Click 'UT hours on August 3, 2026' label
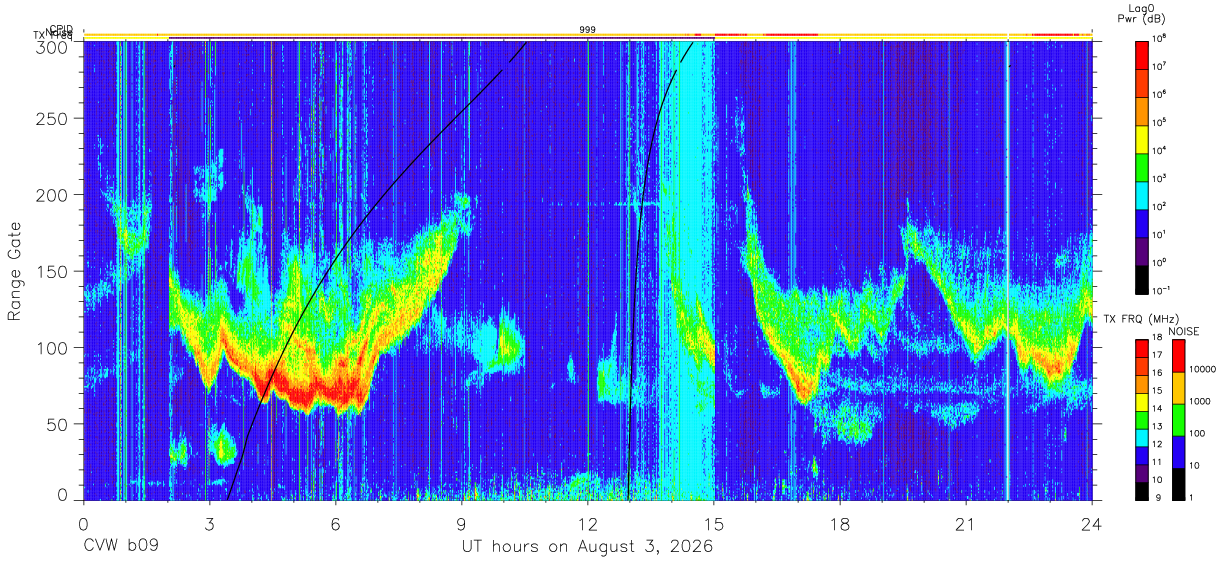The image size is (1228, 567). [x=587, y=548]
